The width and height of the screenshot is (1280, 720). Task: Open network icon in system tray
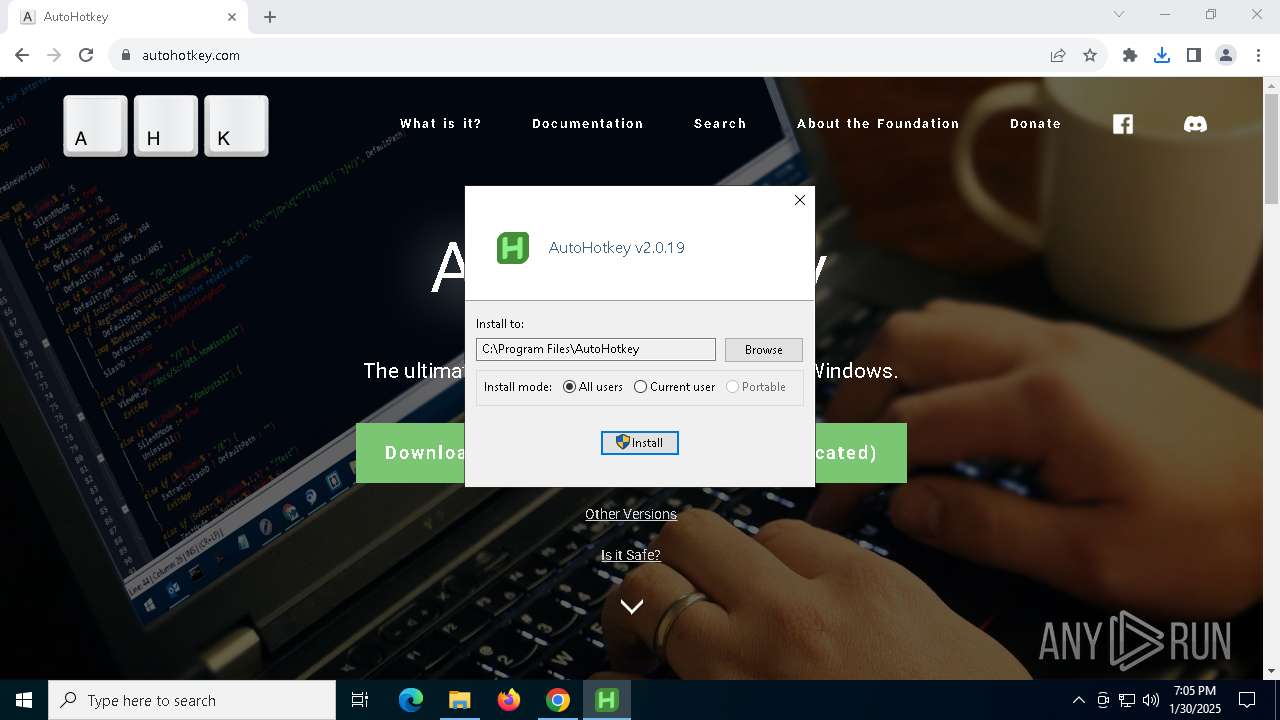1127,700
